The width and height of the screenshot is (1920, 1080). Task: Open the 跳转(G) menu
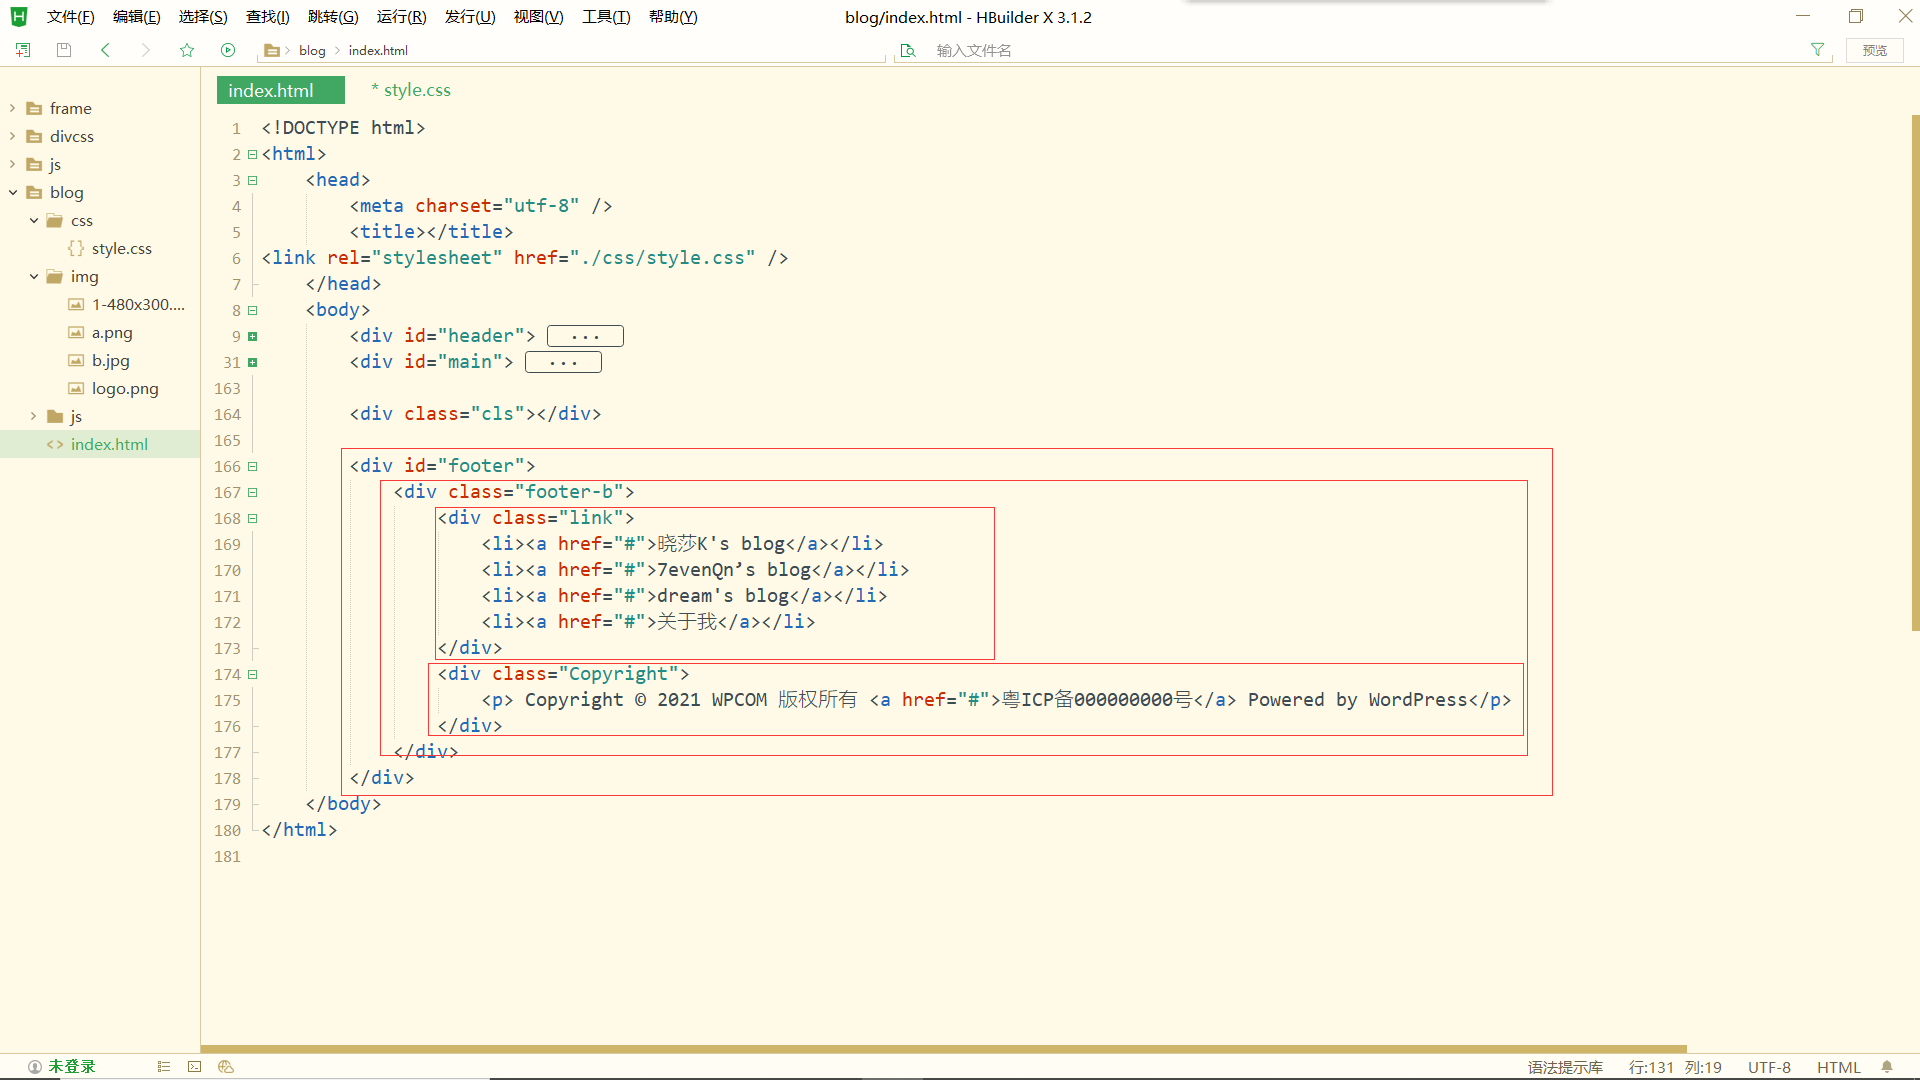[333, 17]
